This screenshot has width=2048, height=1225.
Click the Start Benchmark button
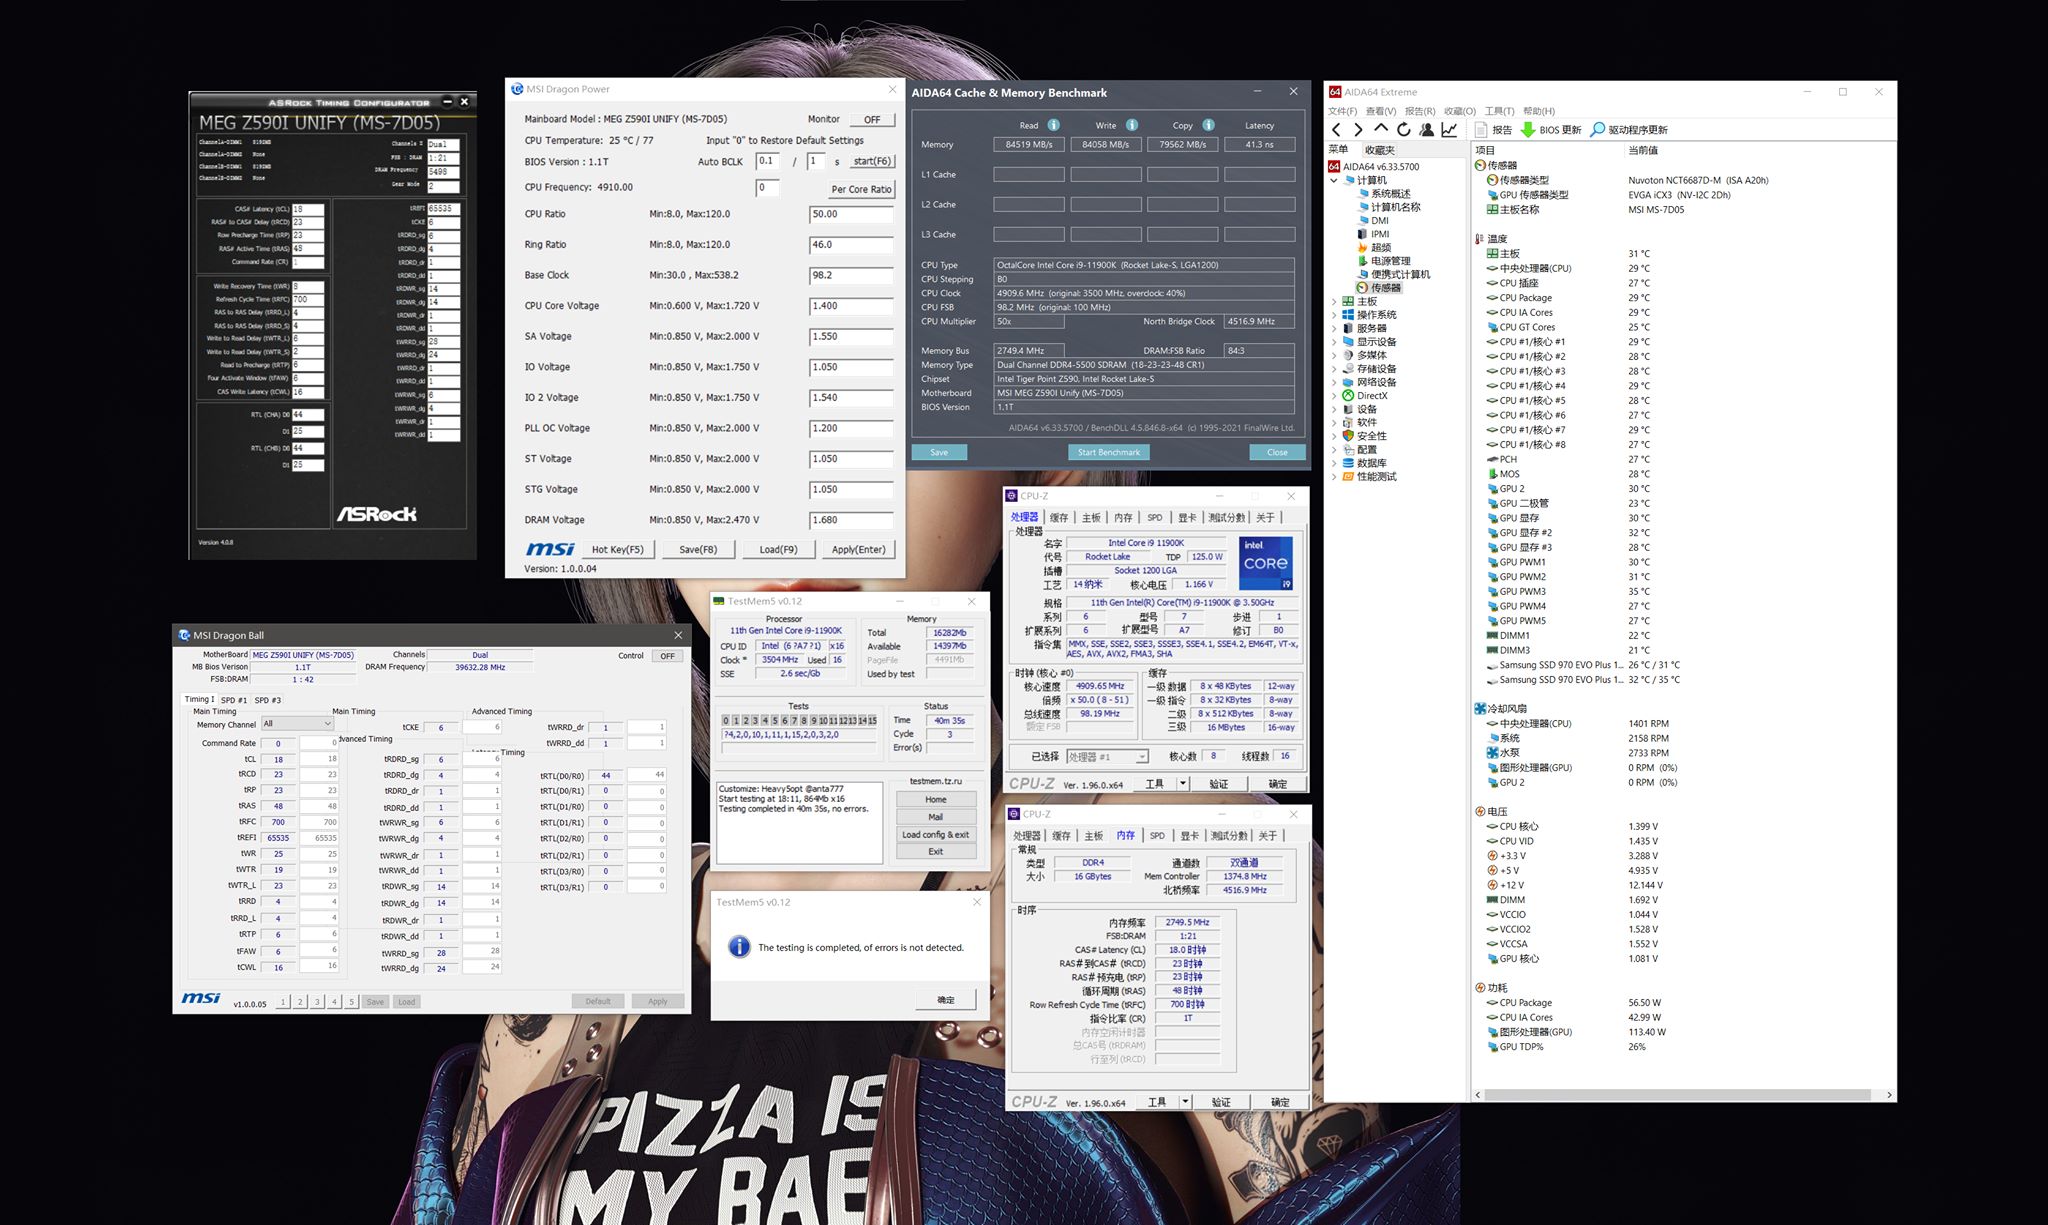point(1108,452)
